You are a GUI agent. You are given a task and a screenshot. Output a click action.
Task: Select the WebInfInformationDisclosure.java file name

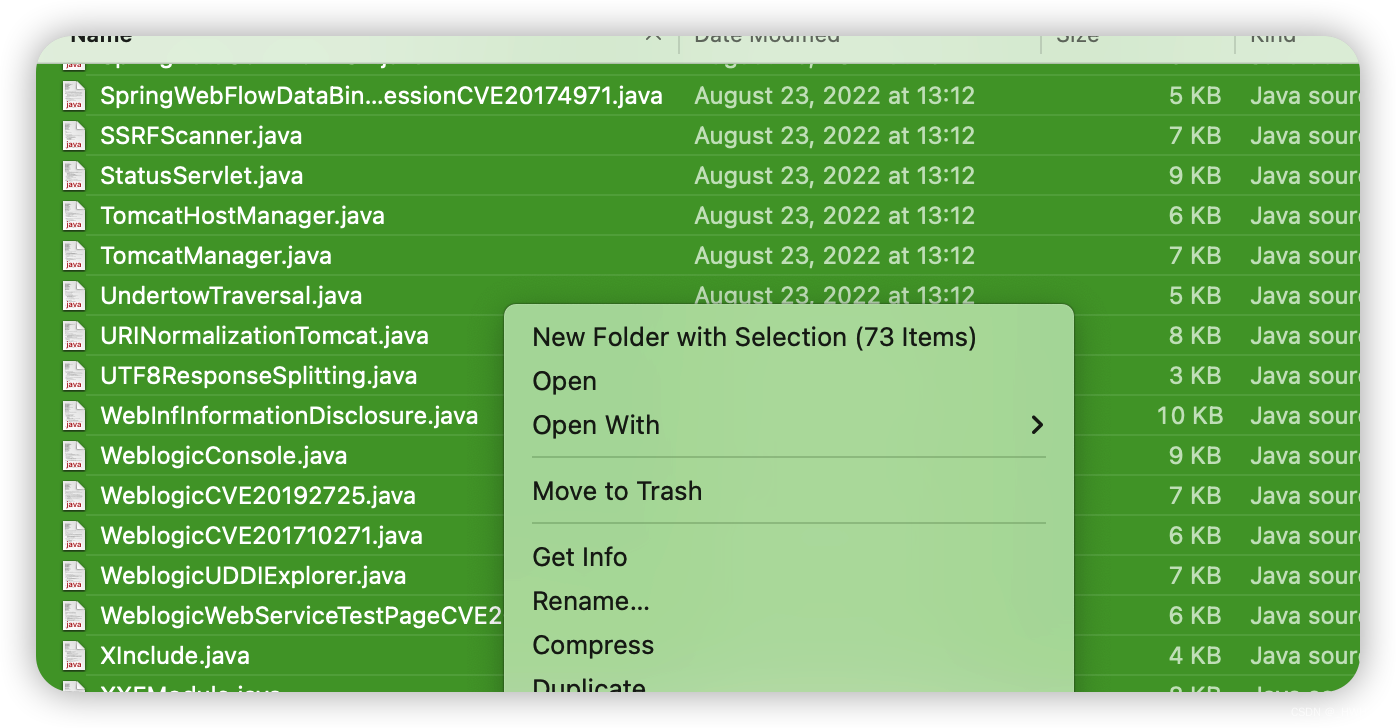[x=289, y=416]
